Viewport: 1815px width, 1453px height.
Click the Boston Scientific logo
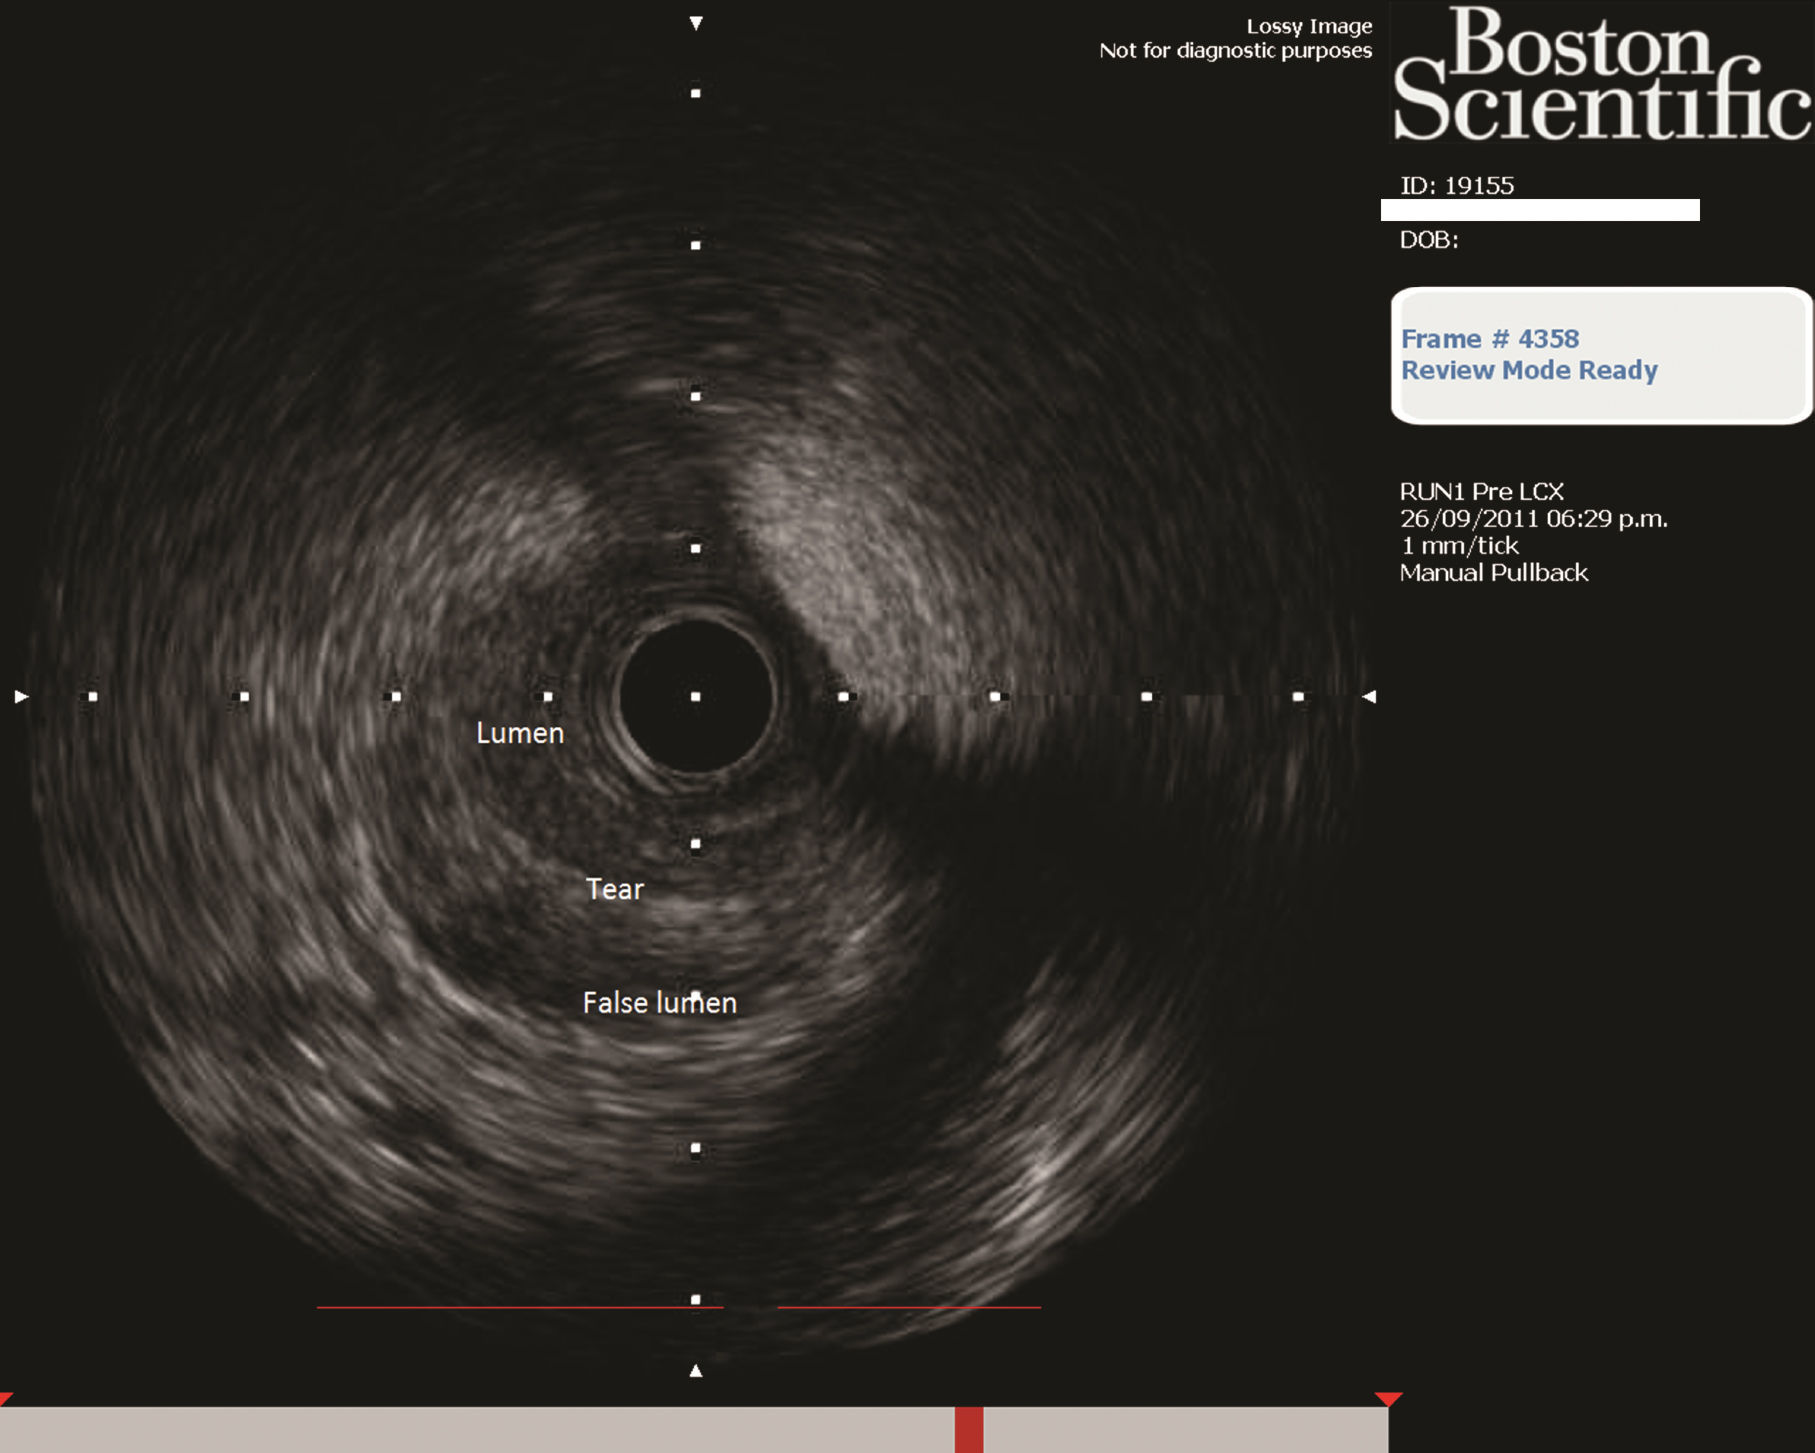(1601, 74)
